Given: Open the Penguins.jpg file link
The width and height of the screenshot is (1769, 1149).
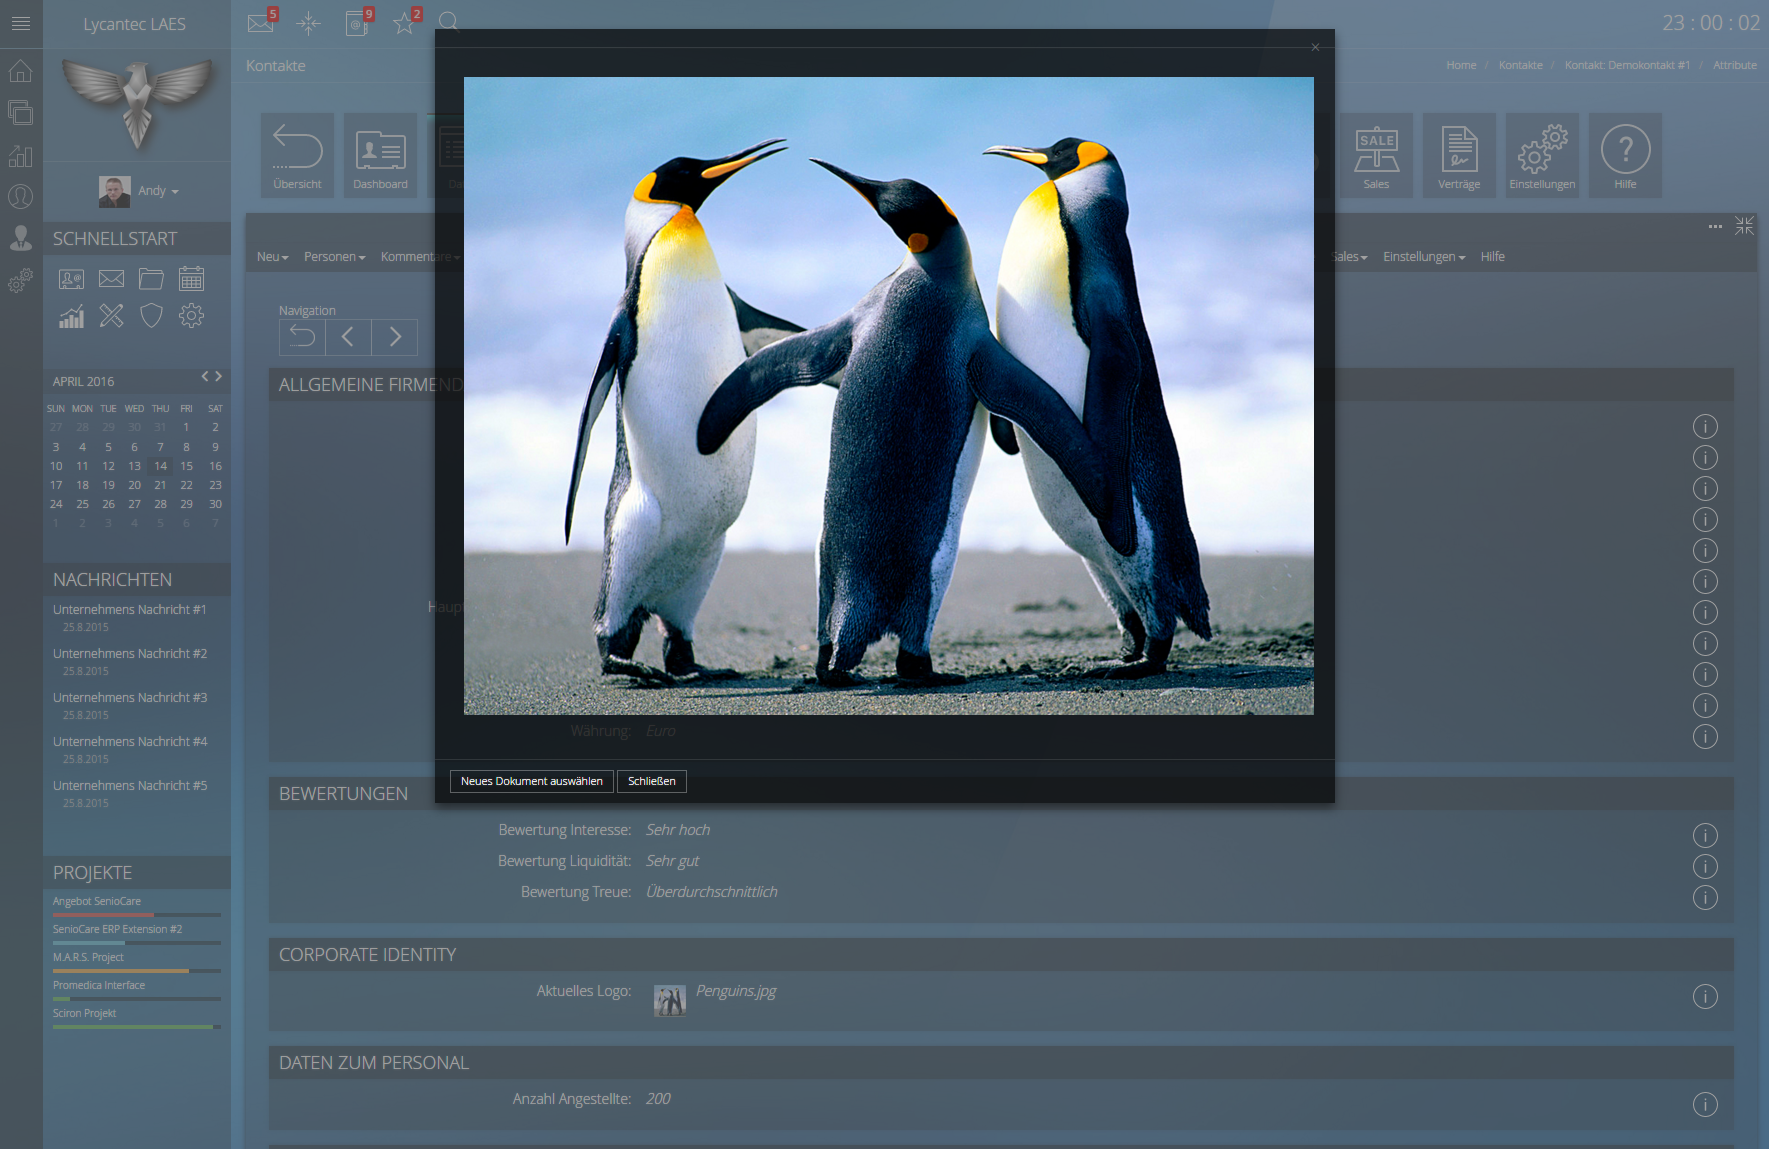Looking at the screenshot, I should (x=736, y=991).
